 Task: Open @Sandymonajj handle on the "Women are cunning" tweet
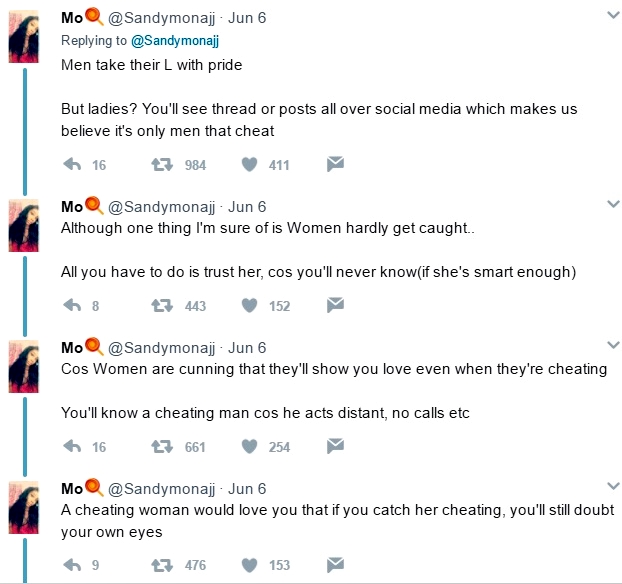(162, 348)
